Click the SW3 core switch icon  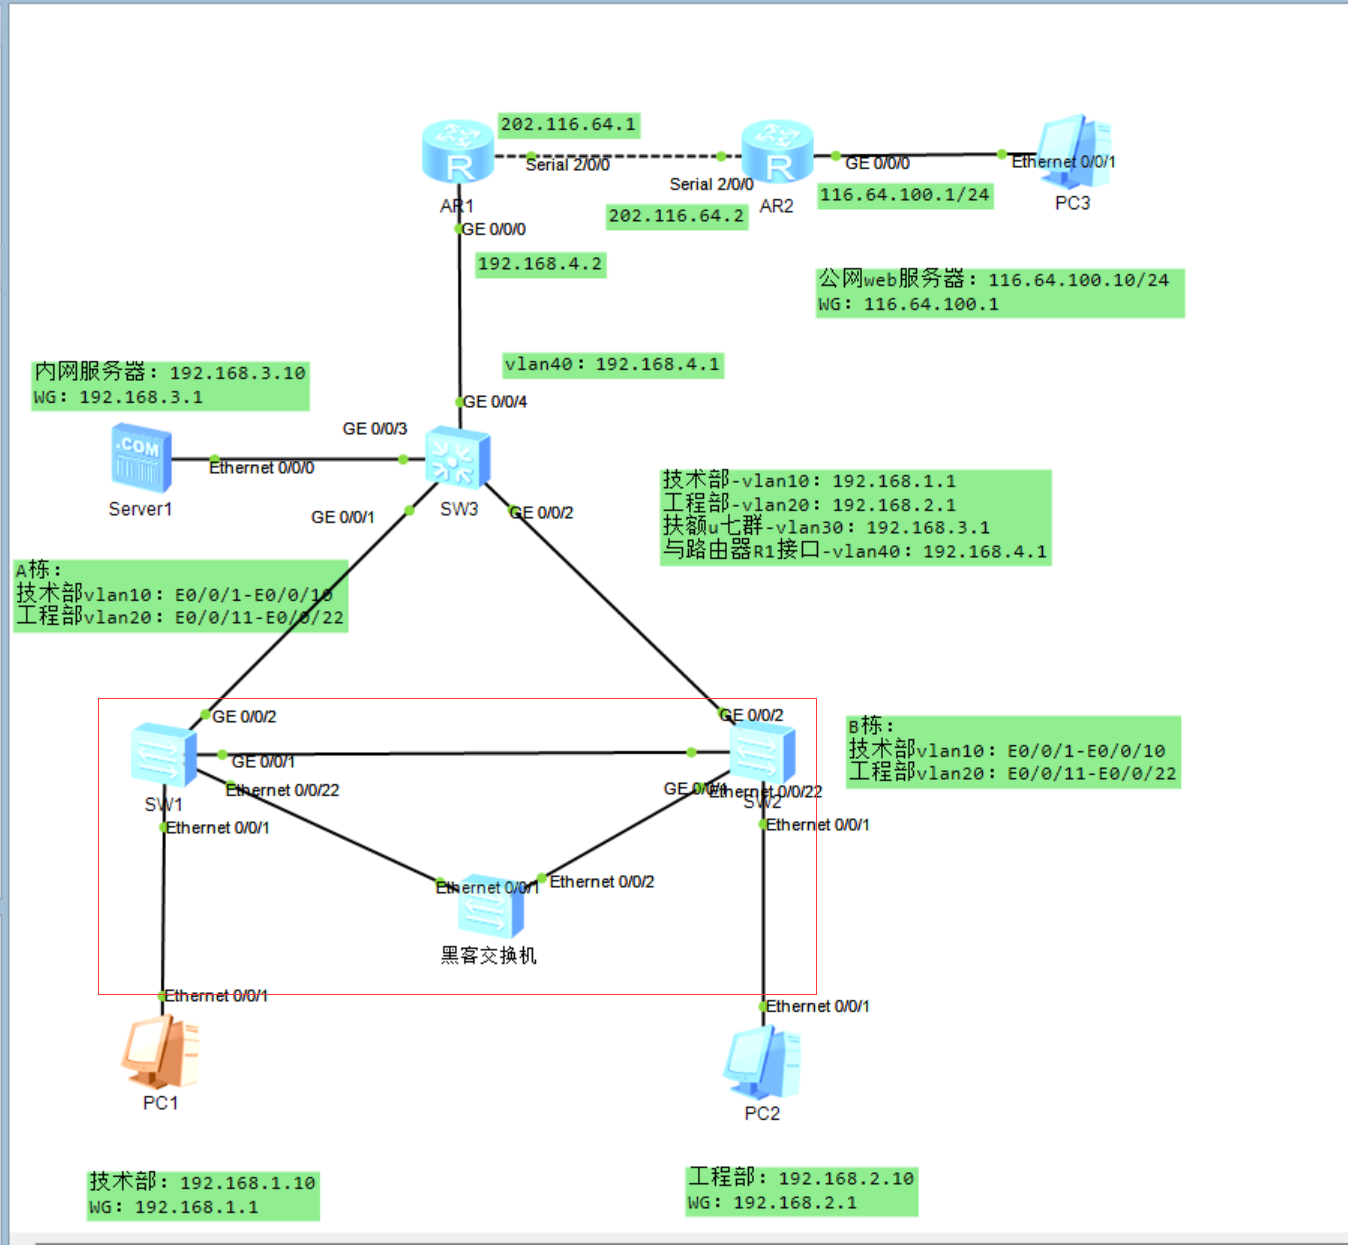click(458, 458)
